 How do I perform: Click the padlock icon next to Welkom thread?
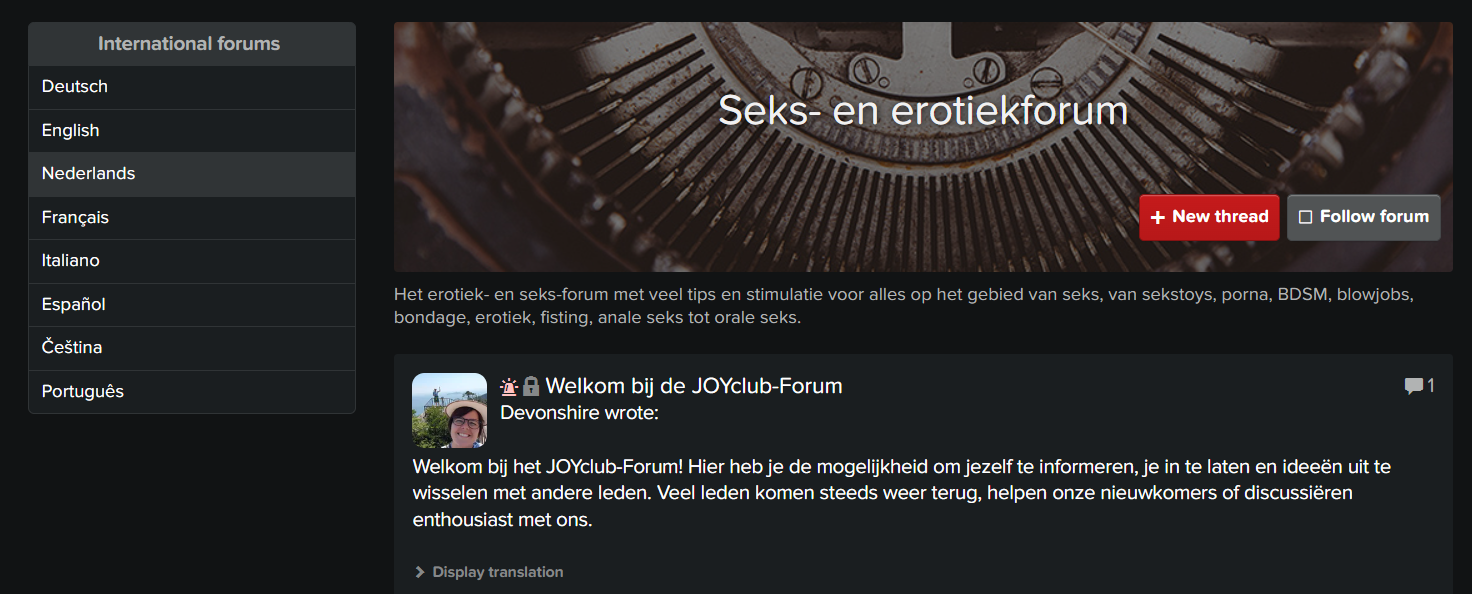tap(531, 386)
